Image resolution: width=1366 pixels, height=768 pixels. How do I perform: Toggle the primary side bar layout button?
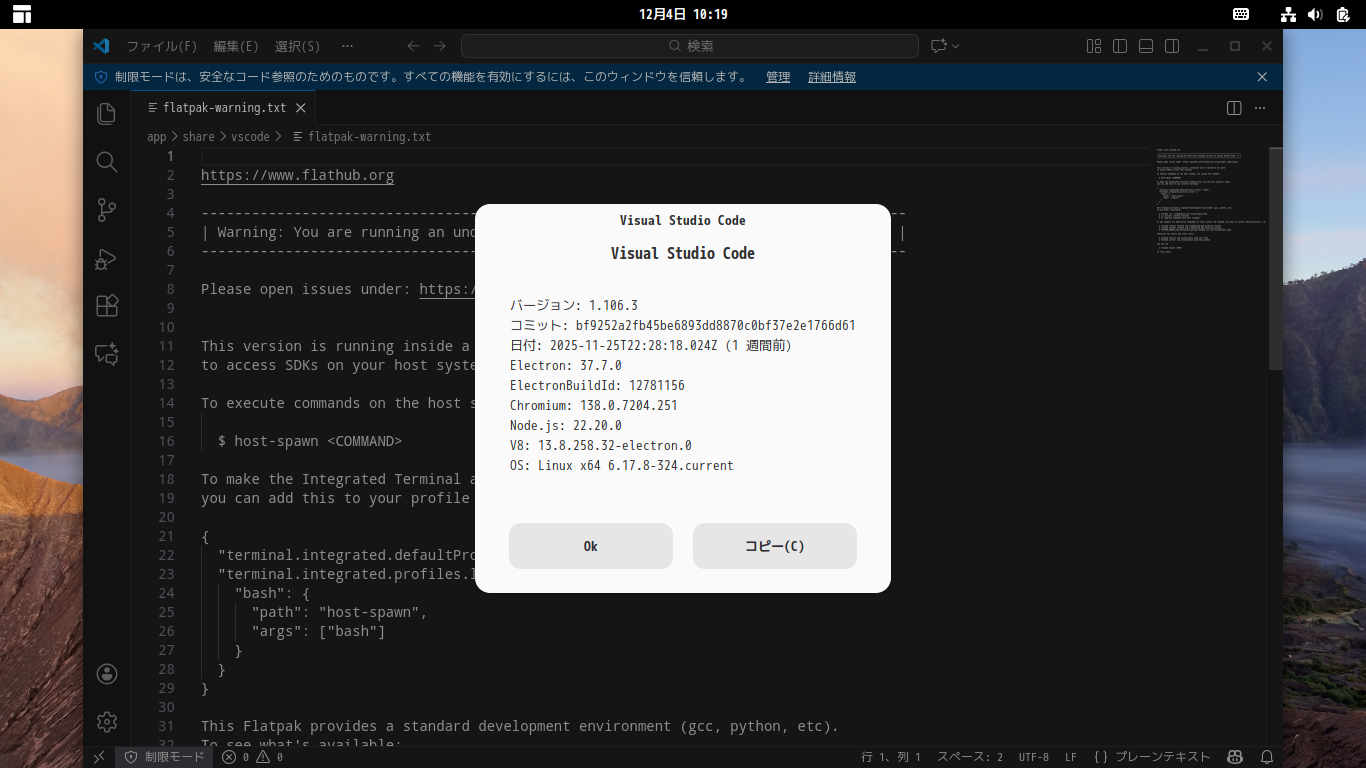[1120, 46]
